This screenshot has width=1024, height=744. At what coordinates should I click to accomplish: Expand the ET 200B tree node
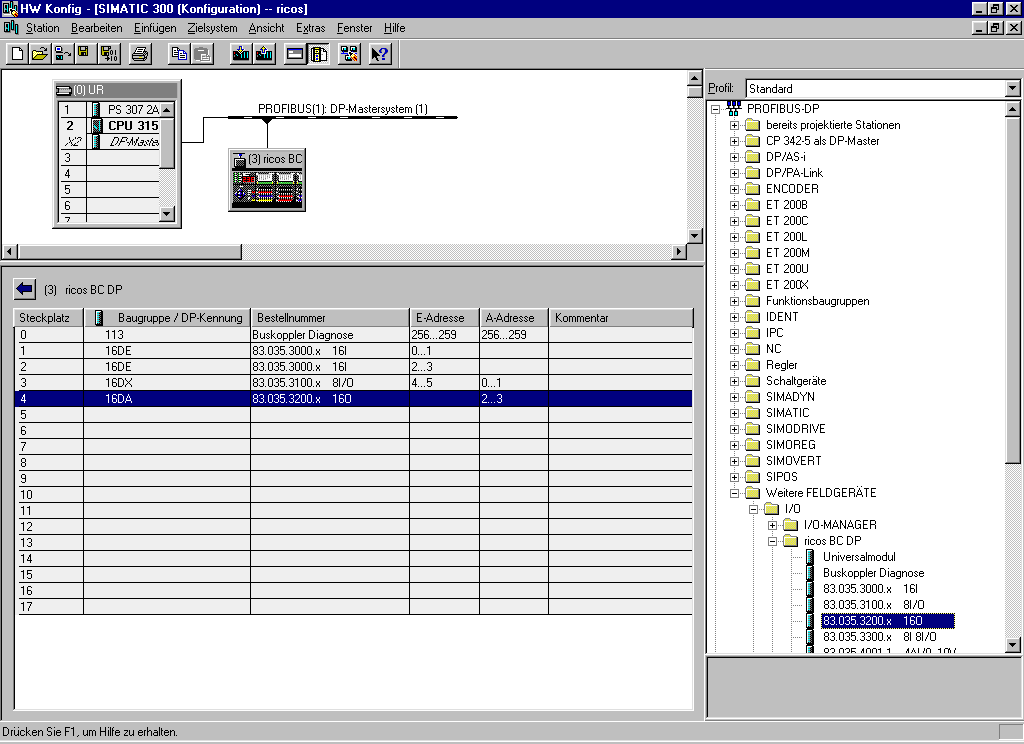tap(734, 205)
